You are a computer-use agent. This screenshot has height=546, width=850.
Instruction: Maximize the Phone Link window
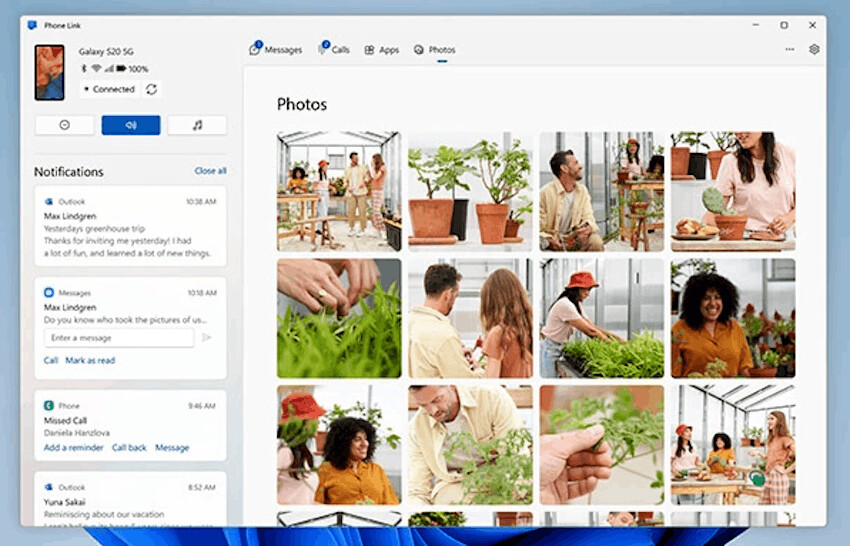[x=784, y=25]
